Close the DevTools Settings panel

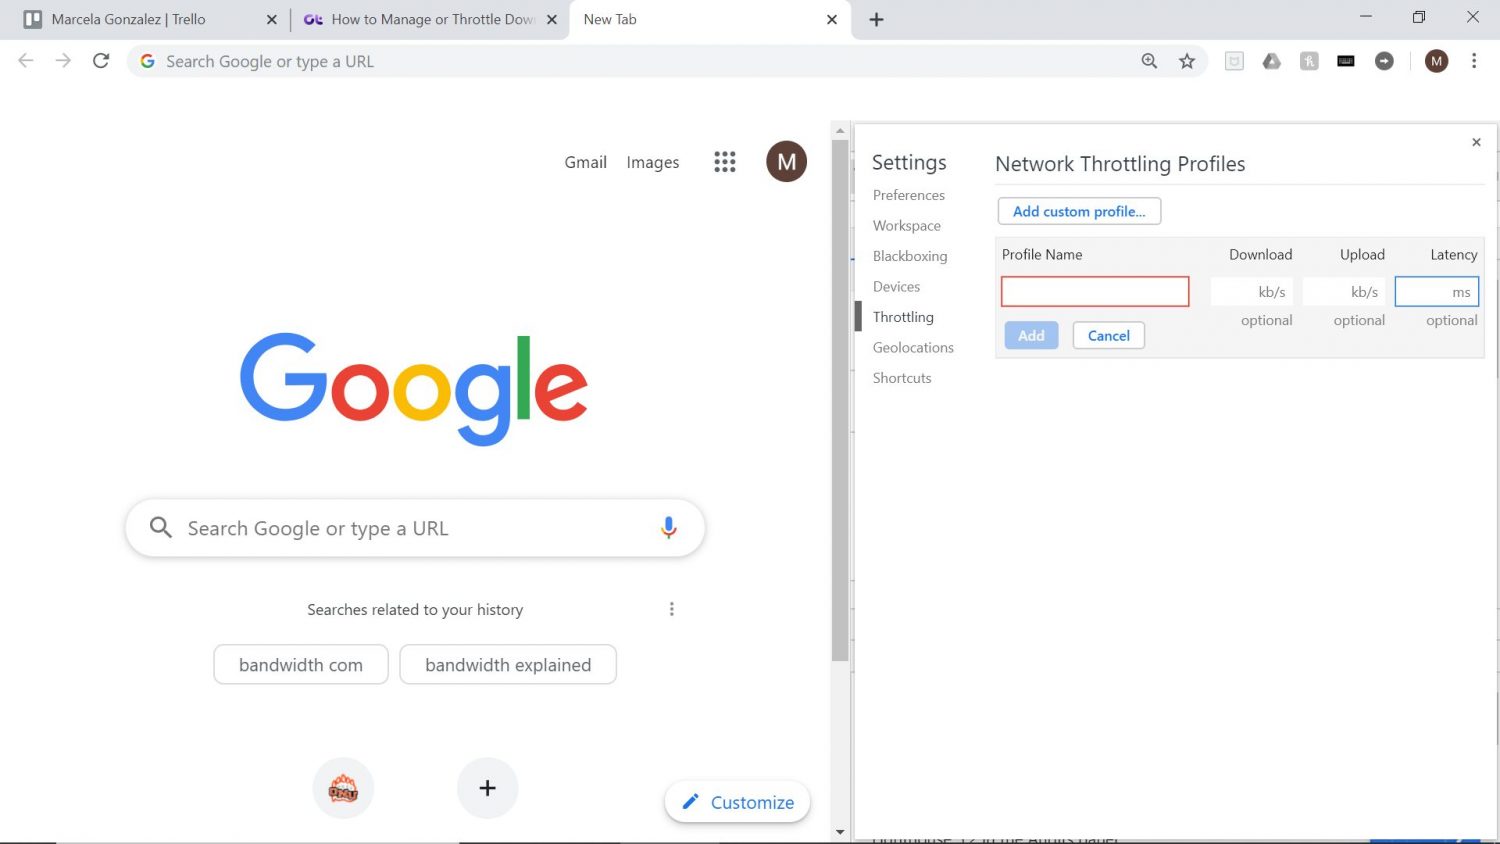click(x=1476, y=142)
